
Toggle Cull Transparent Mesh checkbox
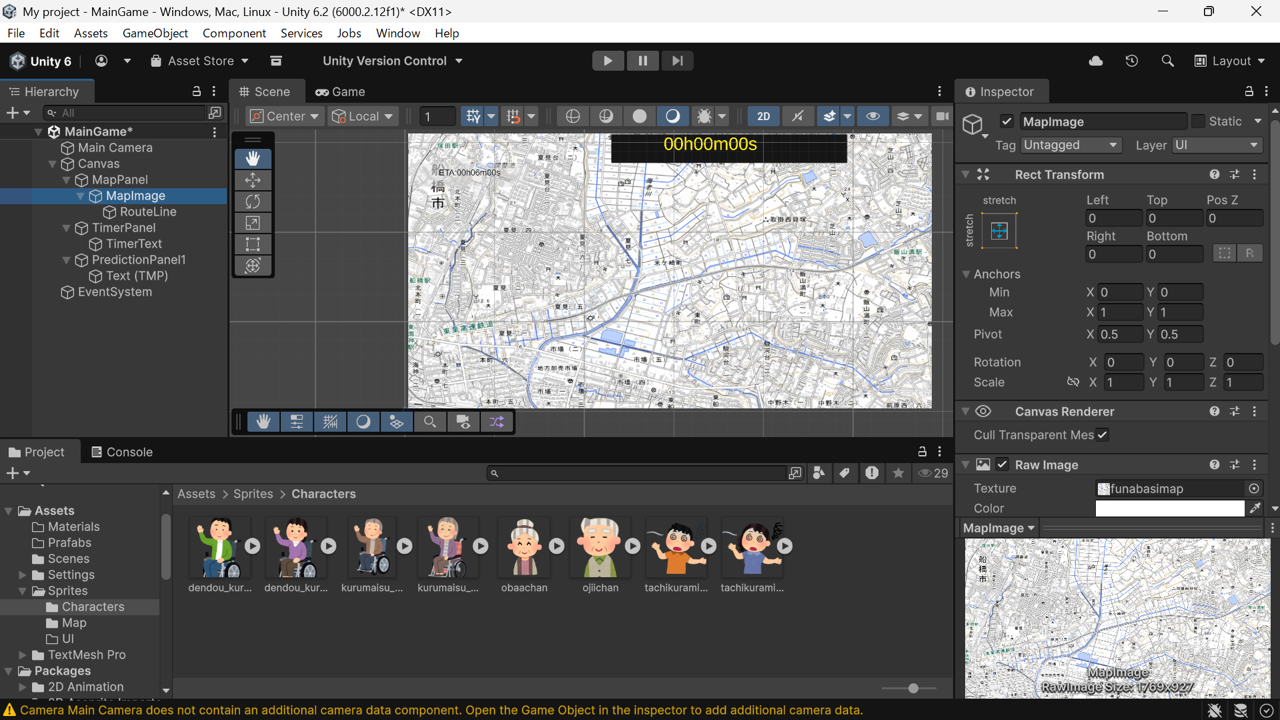pyautogui.click(x=1102, y=435)
